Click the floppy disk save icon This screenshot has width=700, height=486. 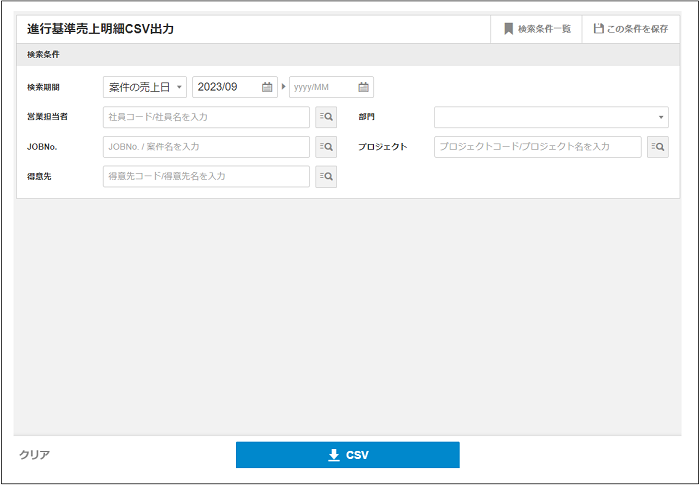[x=598, y=29]
